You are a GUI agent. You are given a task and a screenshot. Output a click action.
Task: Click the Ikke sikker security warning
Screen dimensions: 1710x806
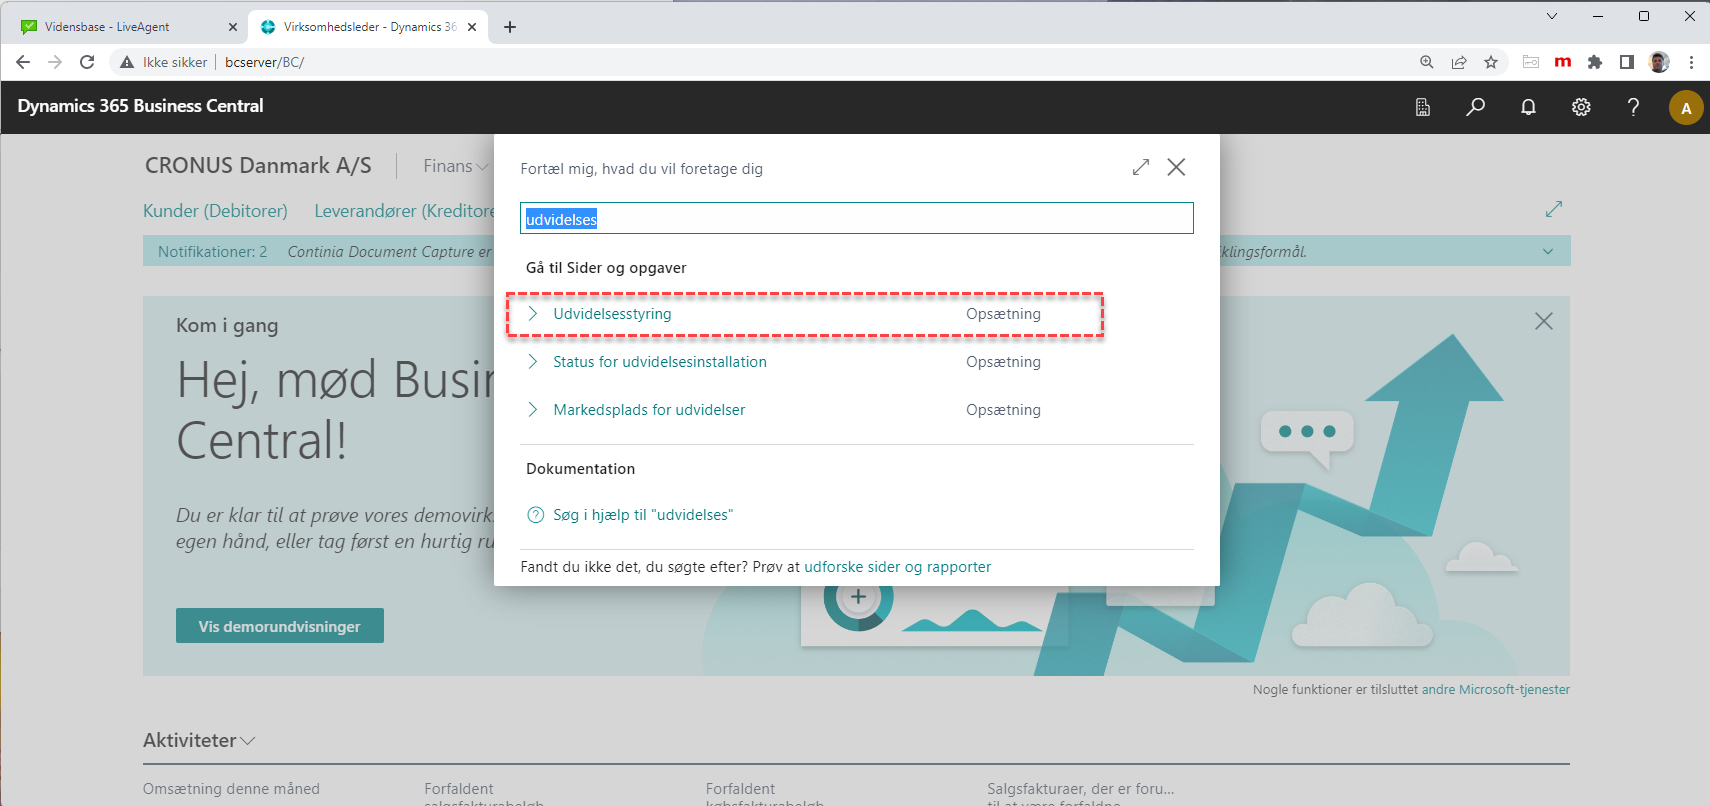coord(164,62)
